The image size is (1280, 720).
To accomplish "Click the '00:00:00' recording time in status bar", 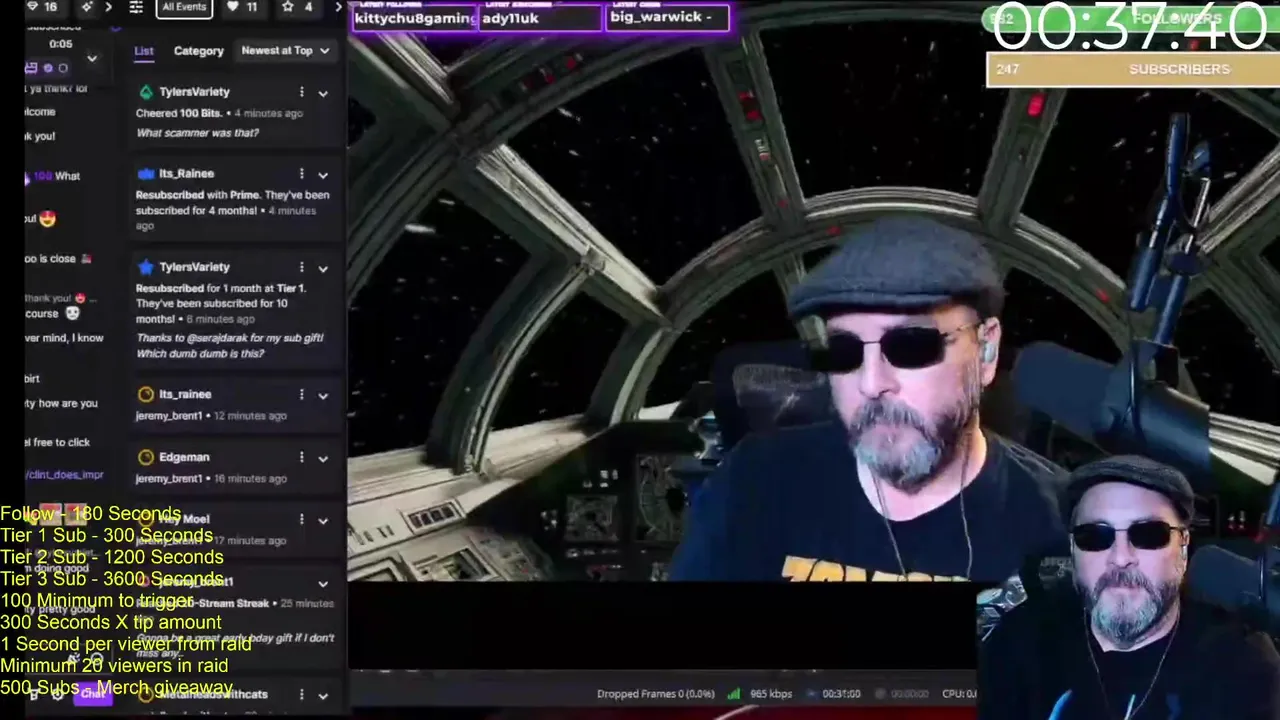I will click(x=910, y=693).
